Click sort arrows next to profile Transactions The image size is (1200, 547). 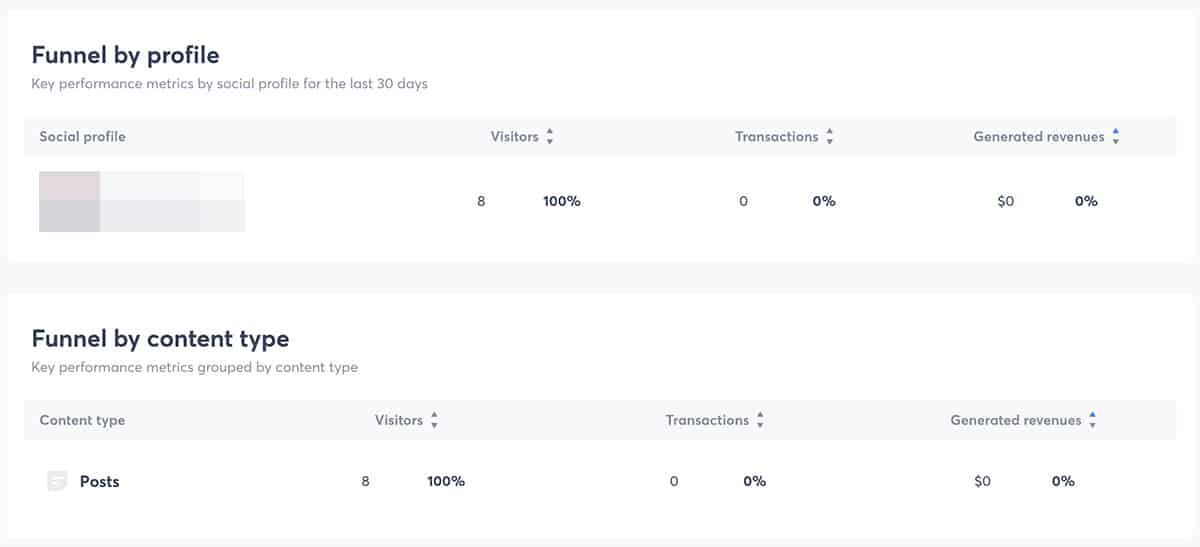click(x=830, y=137)
